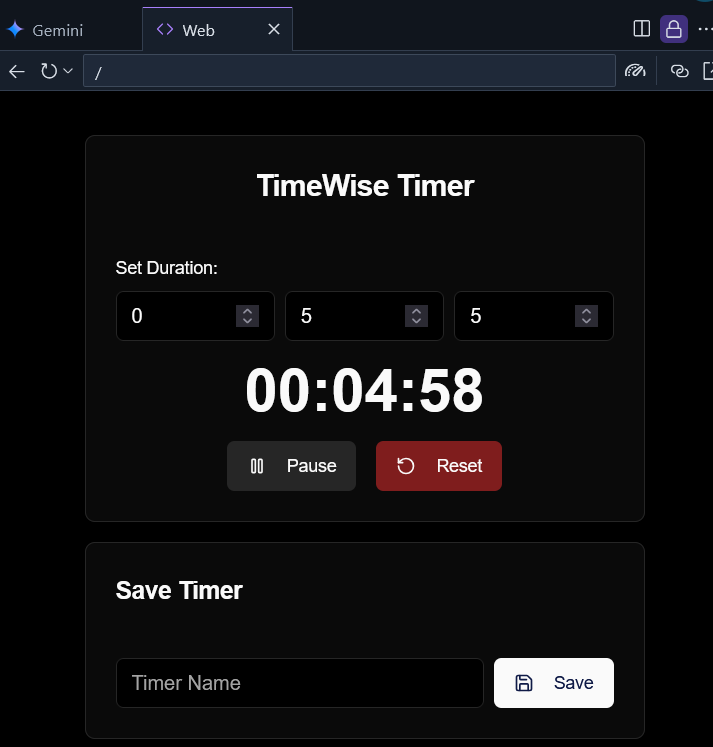Select the Web tab

tap(198, 30)
